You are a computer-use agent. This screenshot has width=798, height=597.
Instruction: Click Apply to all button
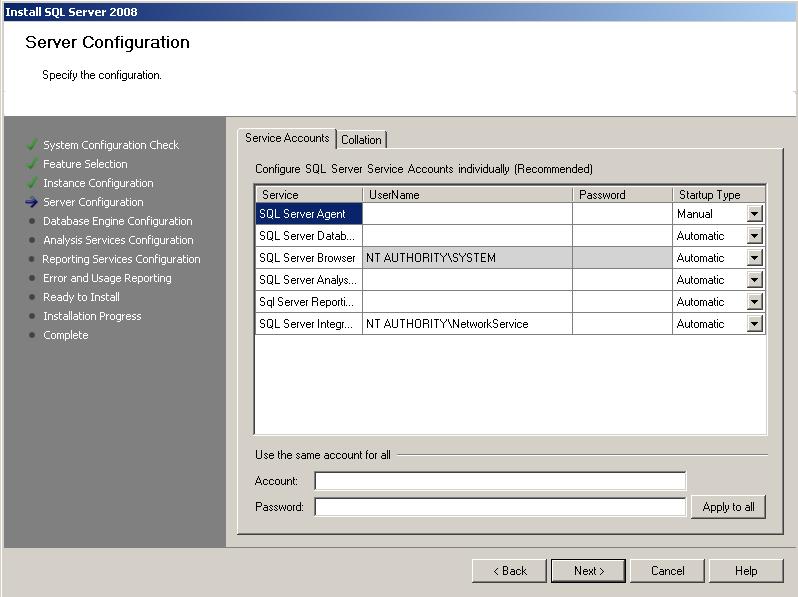[x=728, y=507]
